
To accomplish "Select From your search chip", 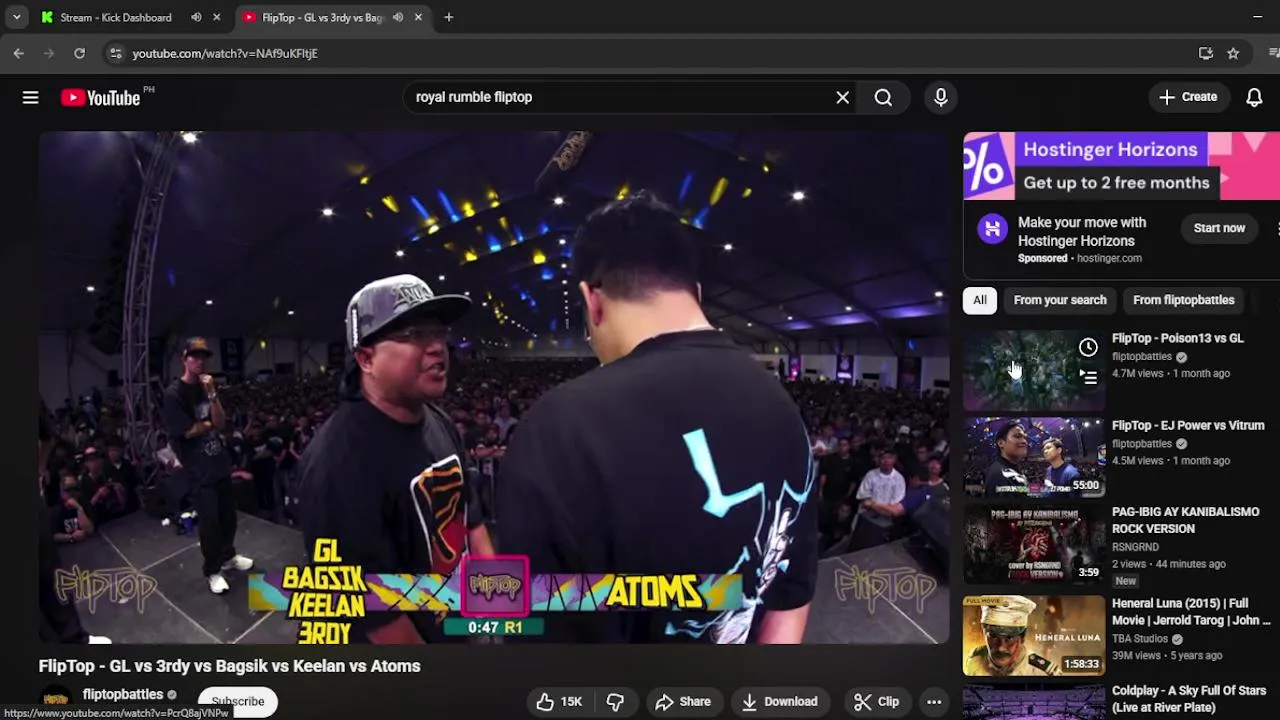I will [x=1060, y=300].
